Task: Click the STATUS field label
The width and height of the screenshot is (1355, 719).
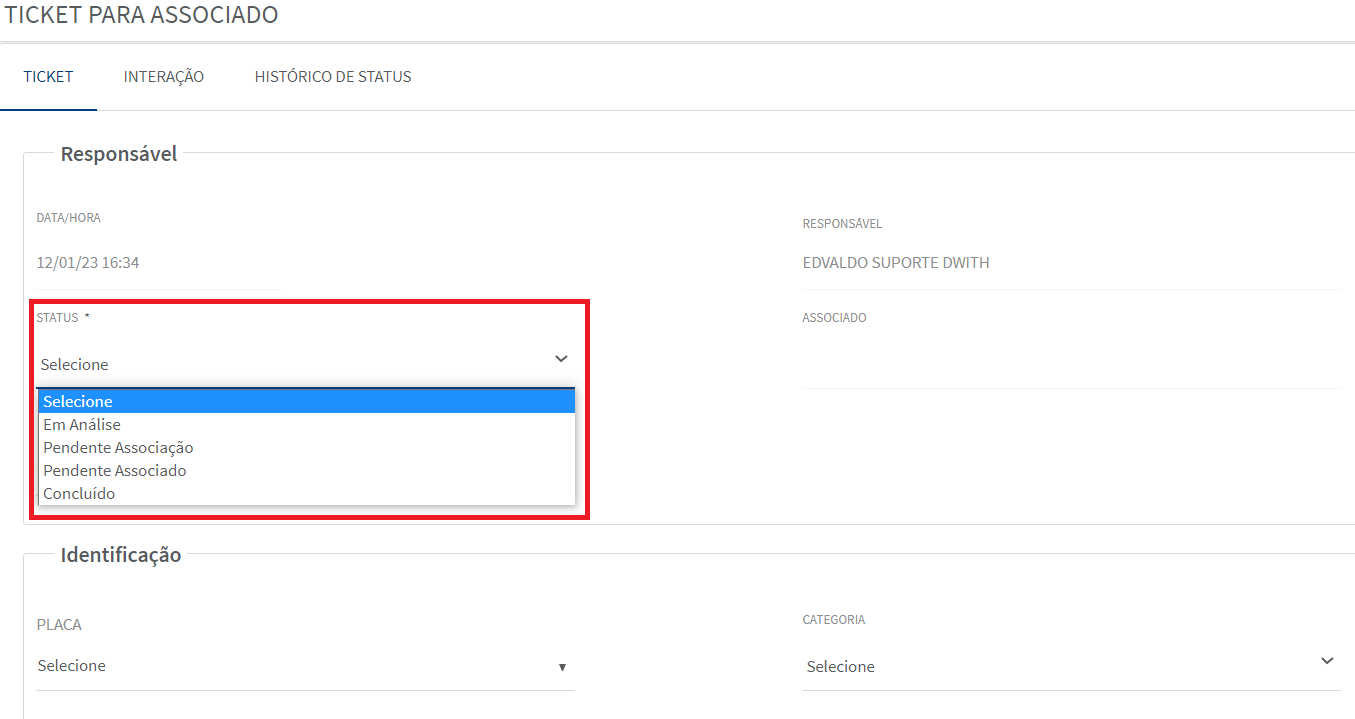Action: coord(58,318)
